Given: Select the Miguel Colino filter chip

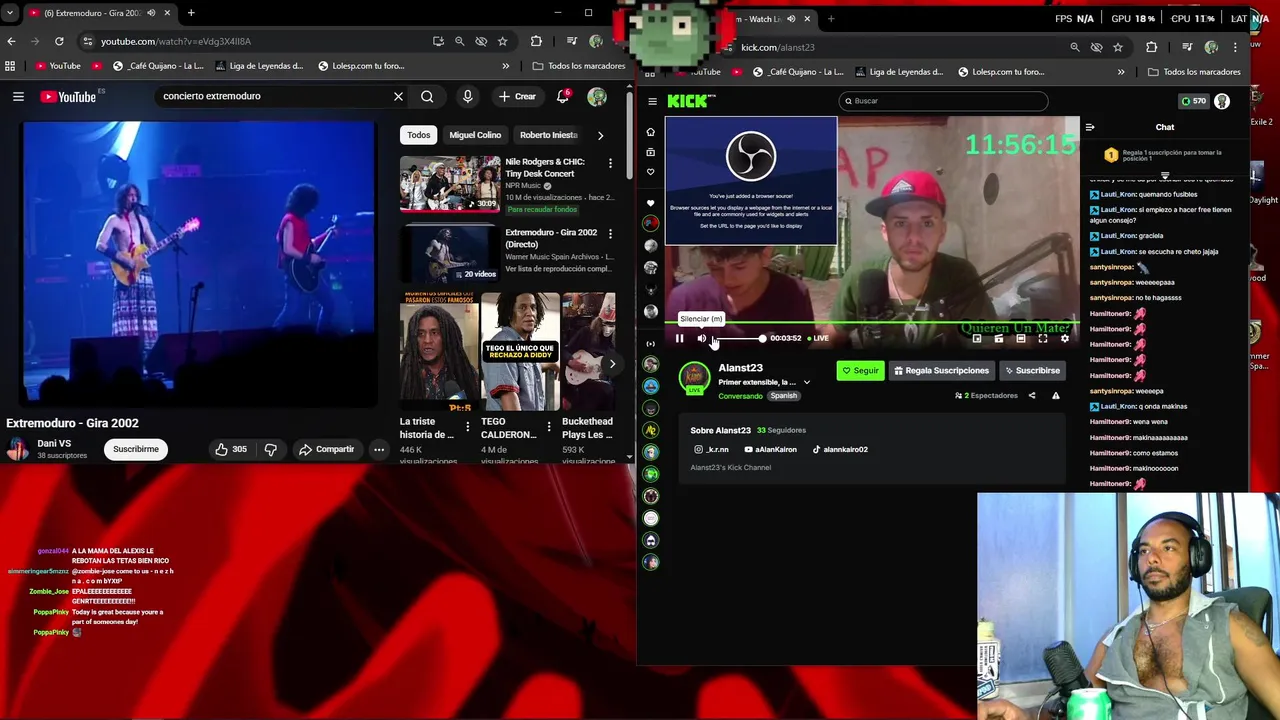Looking at the screenshot, I should (x=475, y=135).
